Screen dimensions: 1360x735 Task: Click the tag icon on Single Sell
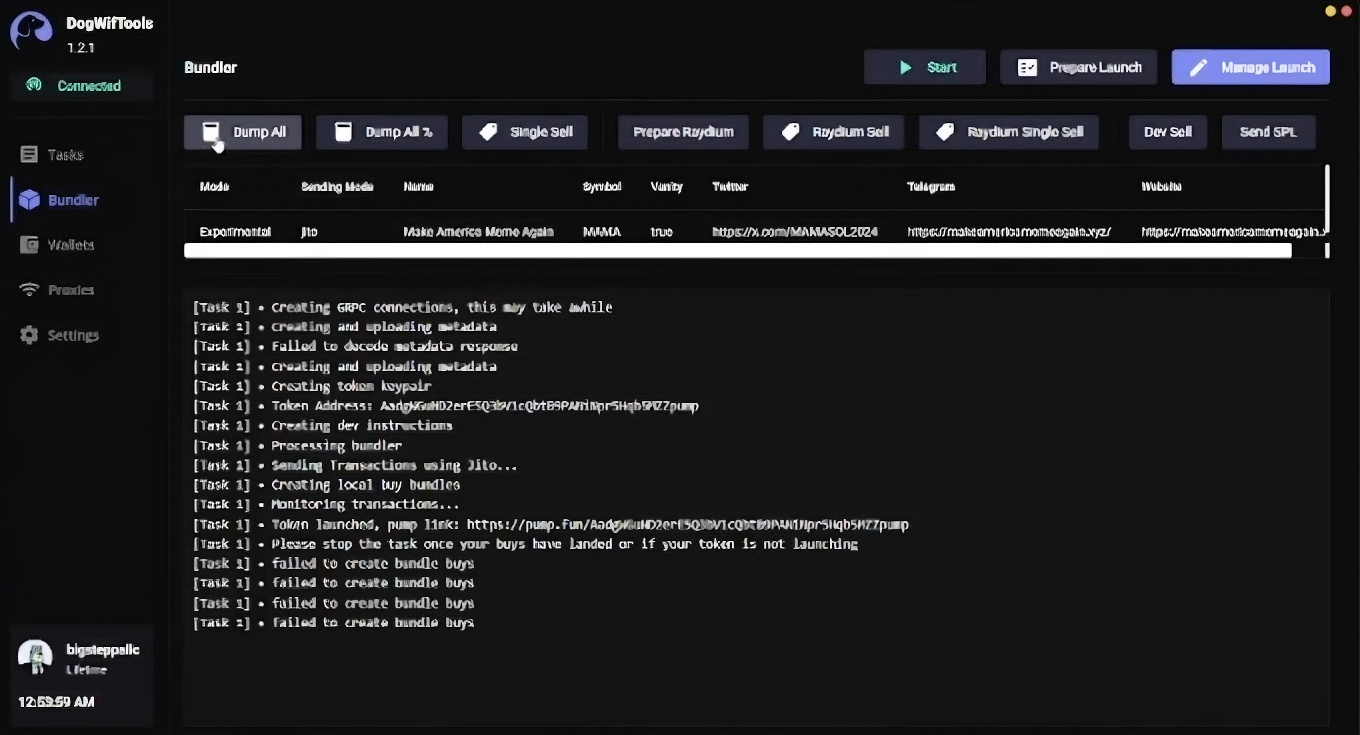488,132
